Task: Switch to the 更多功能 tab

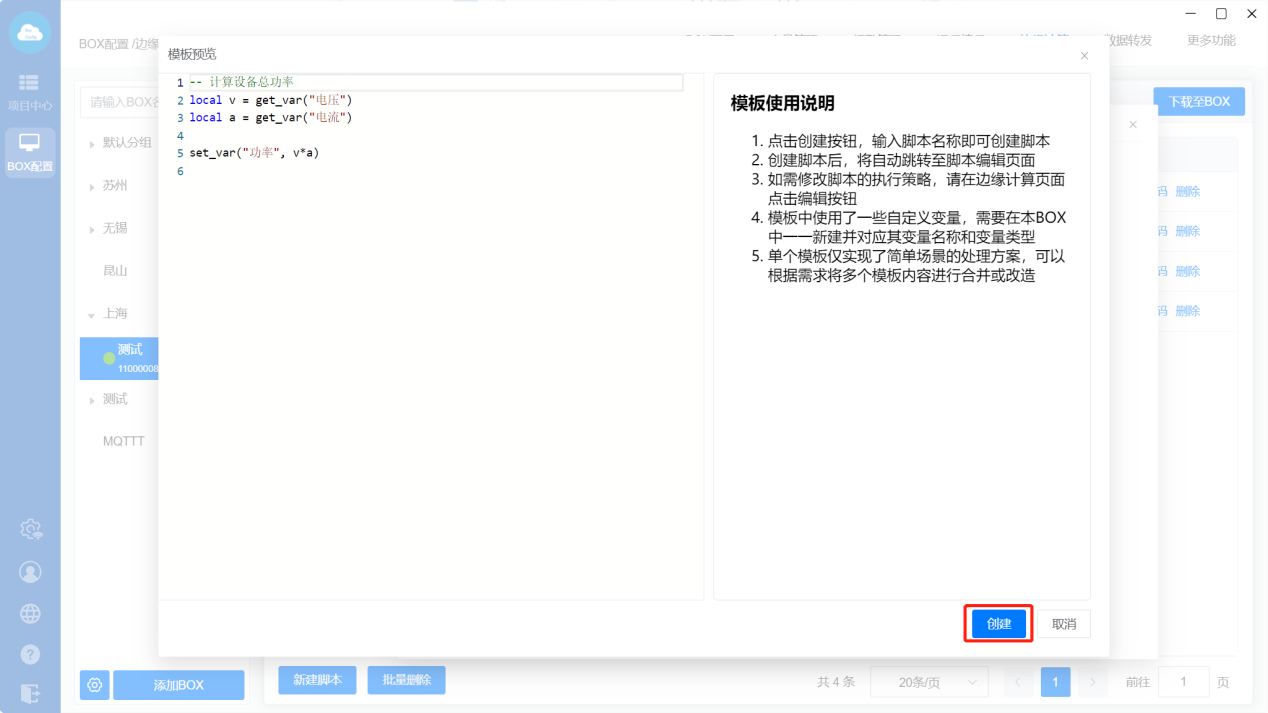Action: [1210, 41]
